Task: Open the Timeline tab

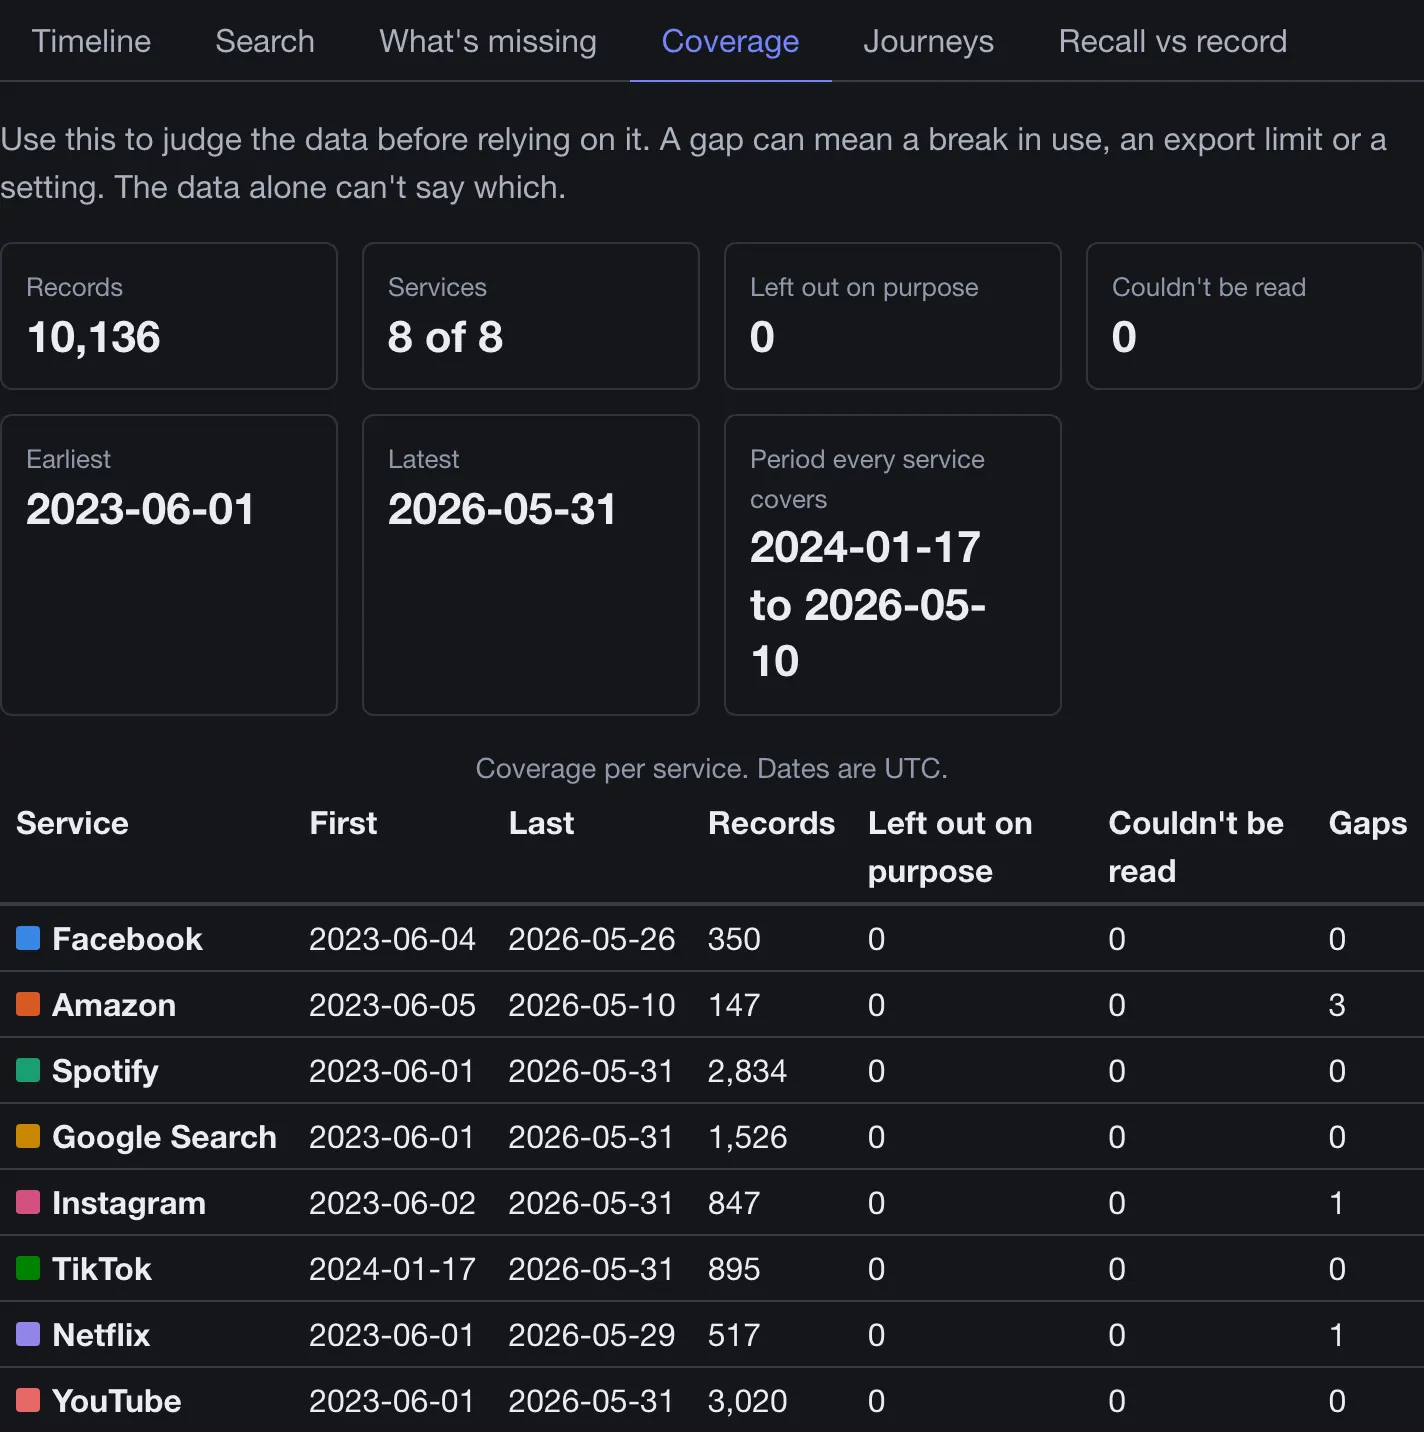Action: pyautogui.click(x=91, y=41)
